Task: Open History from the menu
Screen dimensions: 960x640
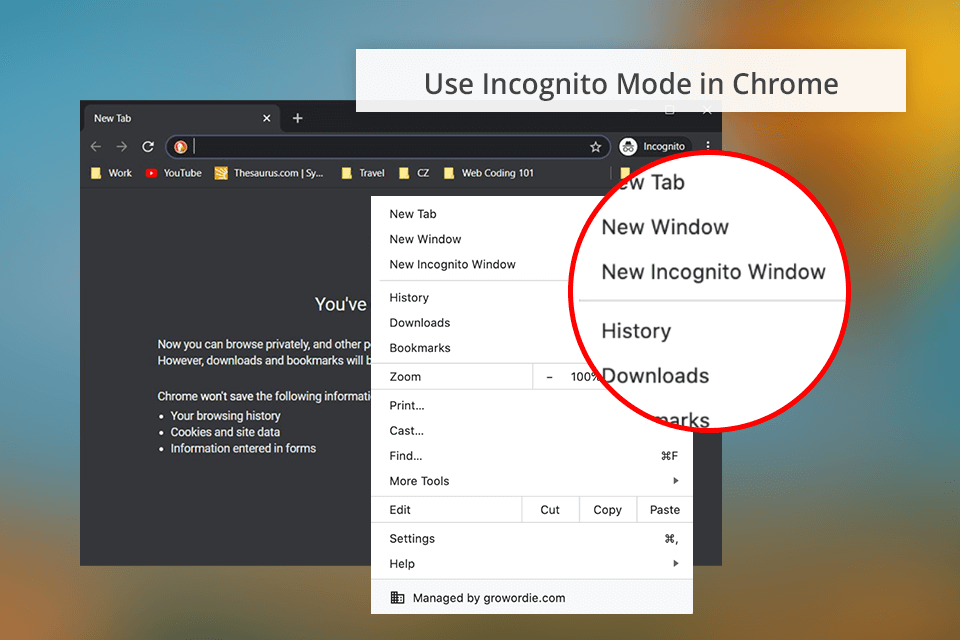Action: 409,297
